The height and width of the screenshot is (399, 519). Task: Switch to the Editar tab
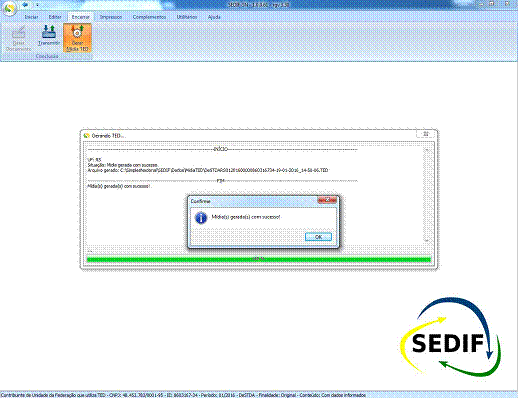(55, 17)
